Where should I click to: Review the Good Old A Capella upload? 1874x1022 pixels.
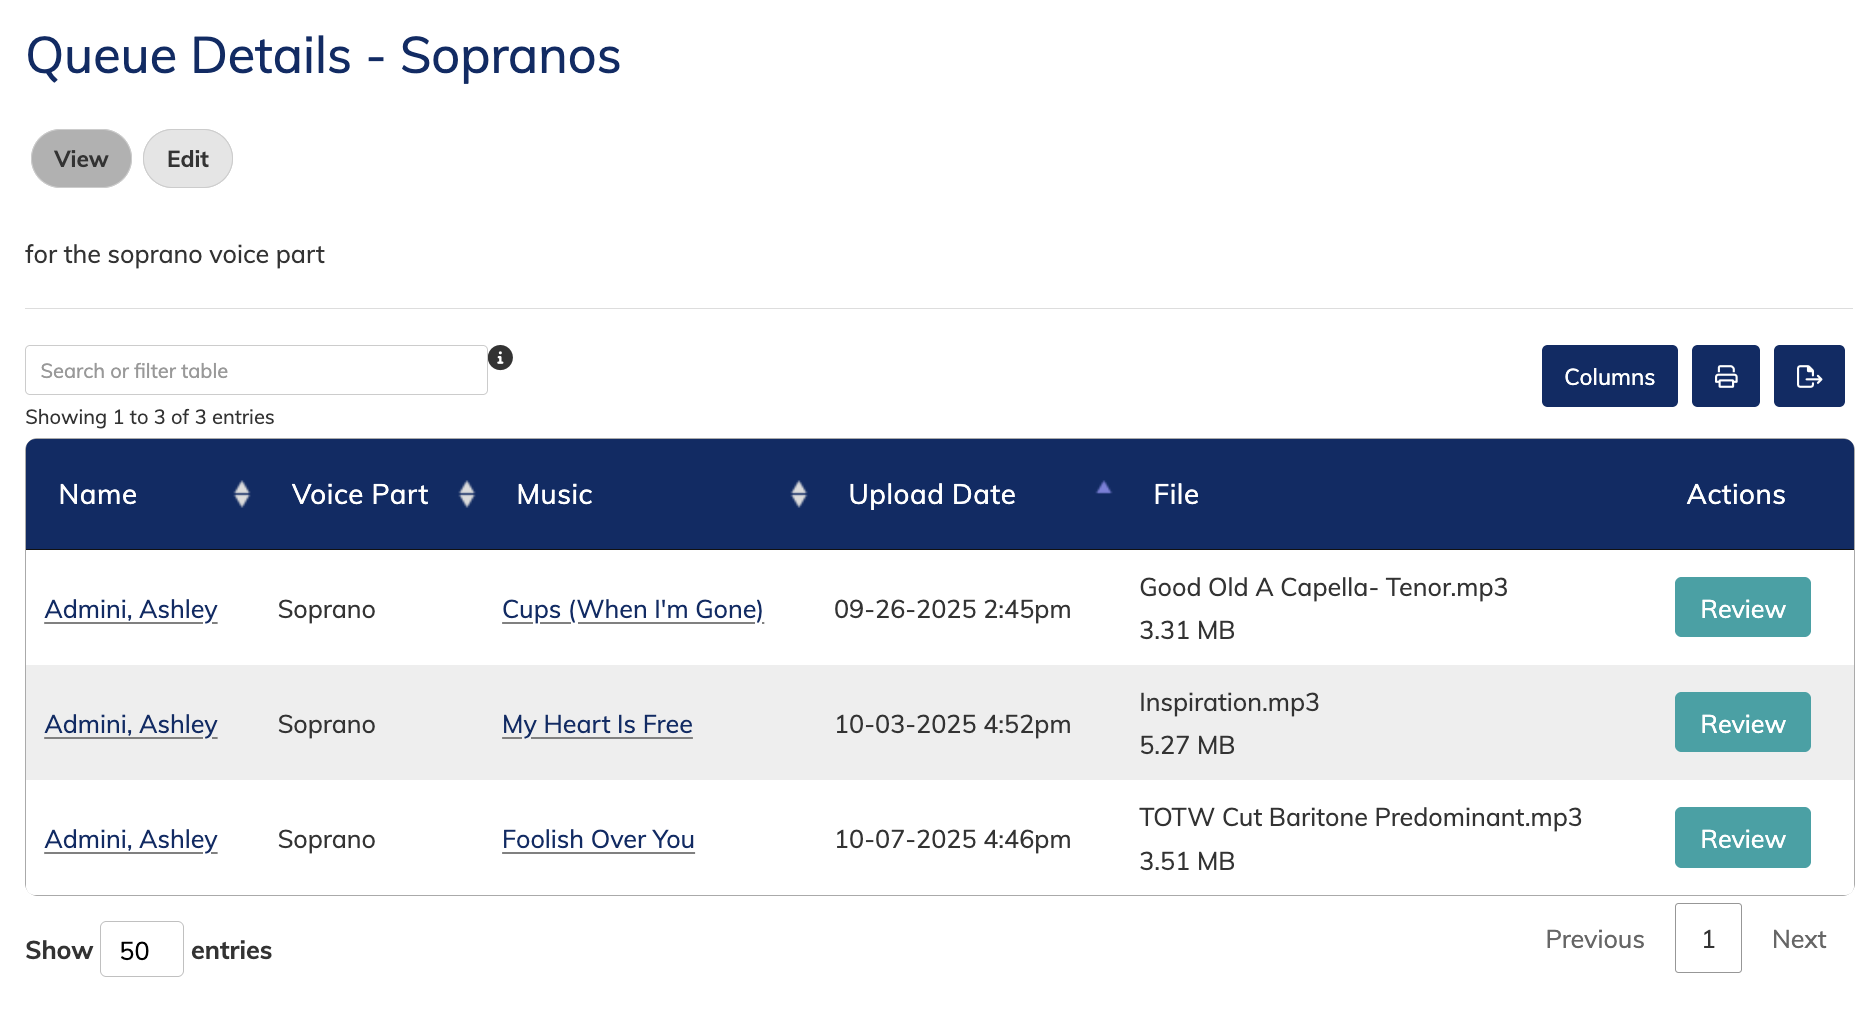point(1742,608)
